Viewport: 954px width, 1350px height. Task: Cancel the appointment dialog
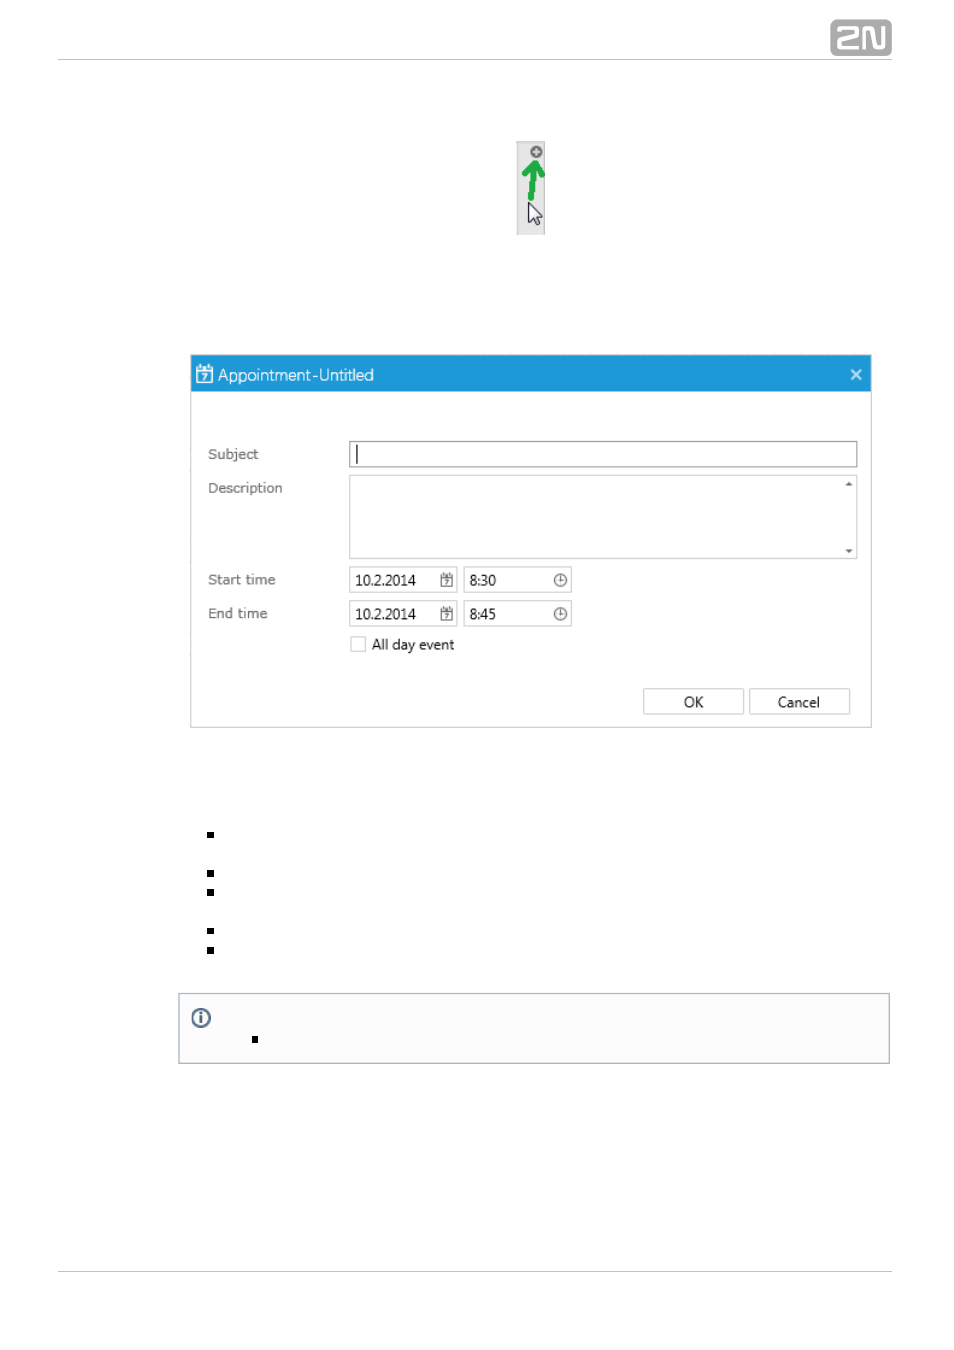click(x=799, y=702)
